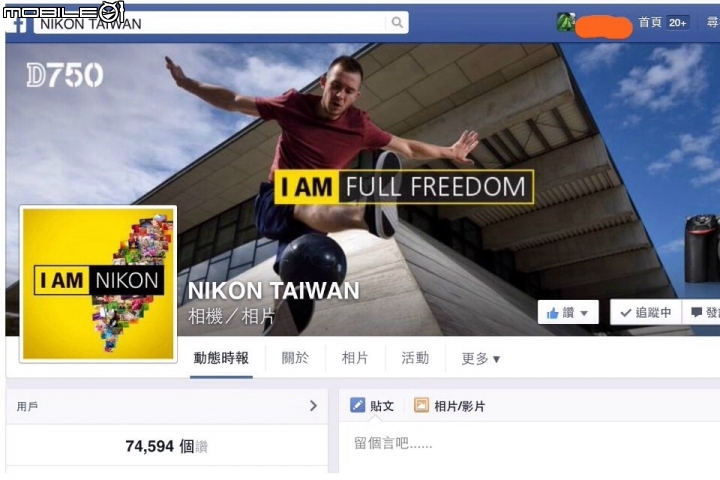Select the 動態時報 timeline tab
The width and height of the screenshot is (720, 480).
[221, 358]
